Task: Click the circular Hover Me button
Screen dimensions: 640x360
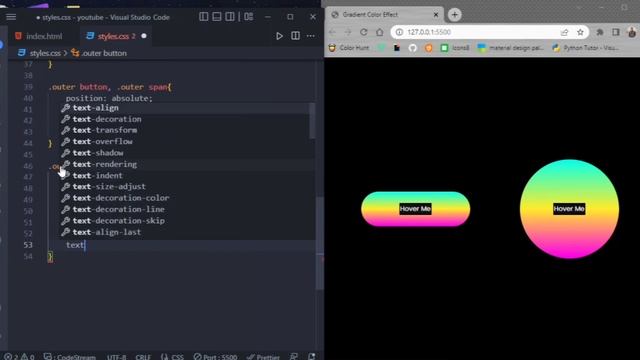Action: 569,209
